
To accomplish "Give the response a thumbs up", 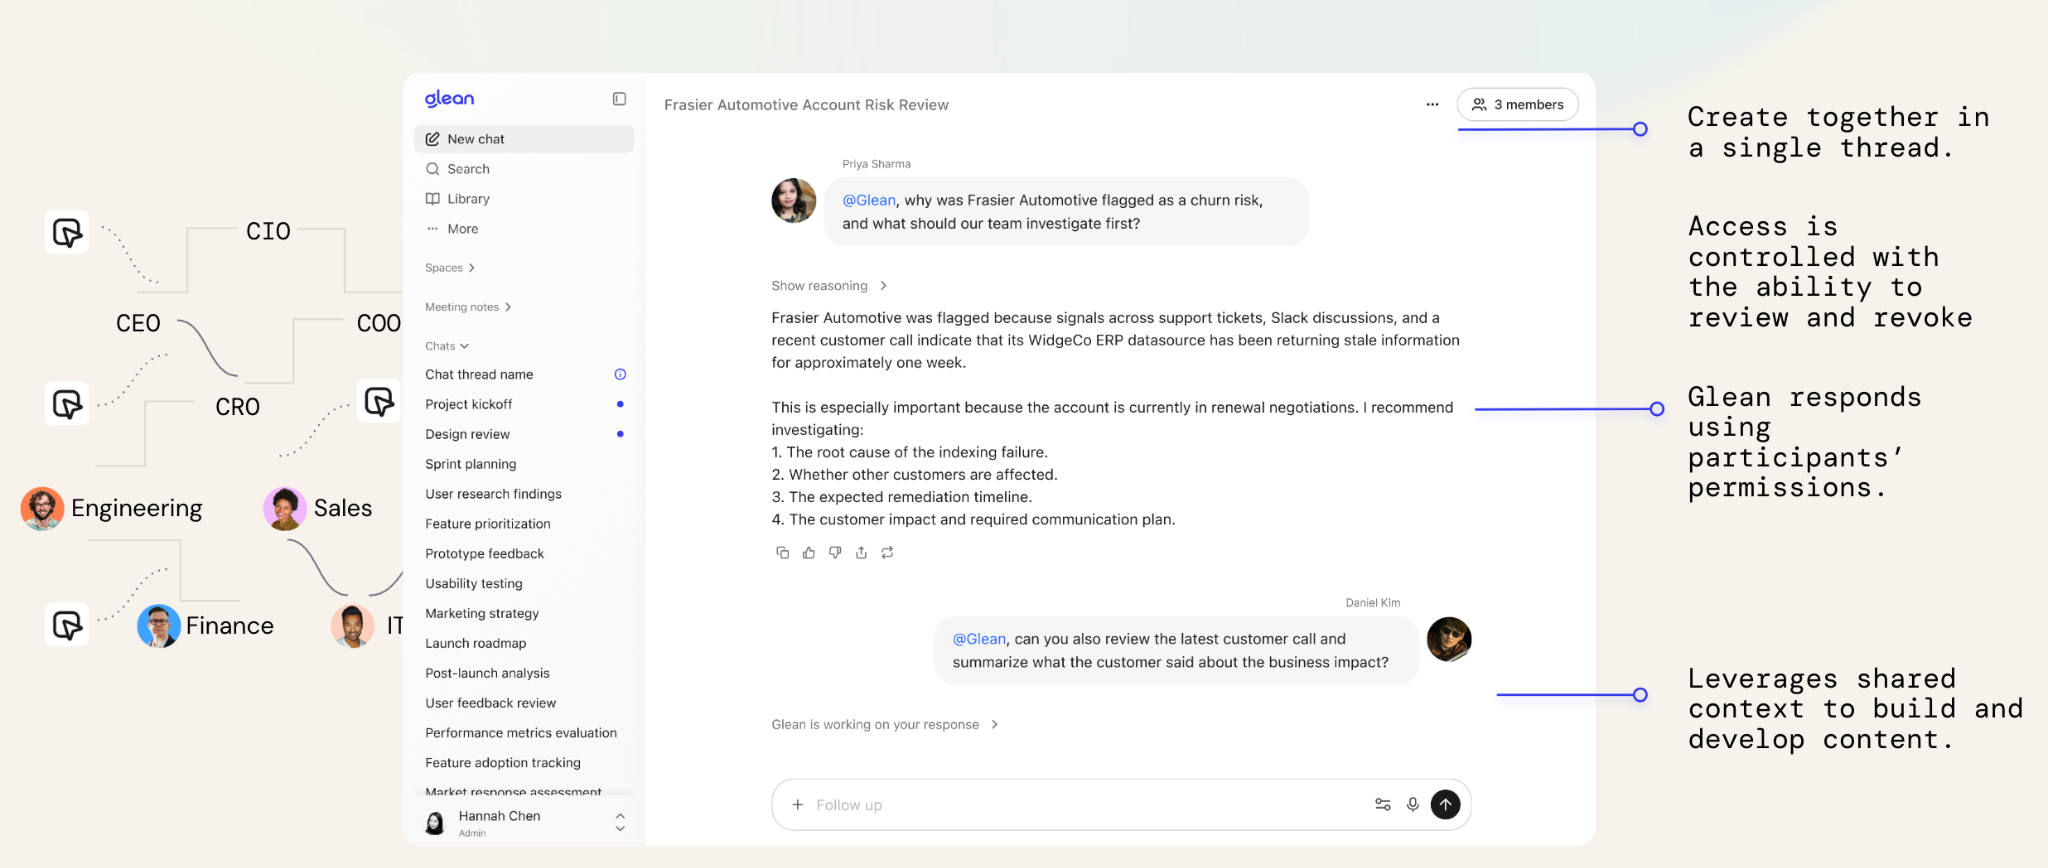I will pos(809,552).
